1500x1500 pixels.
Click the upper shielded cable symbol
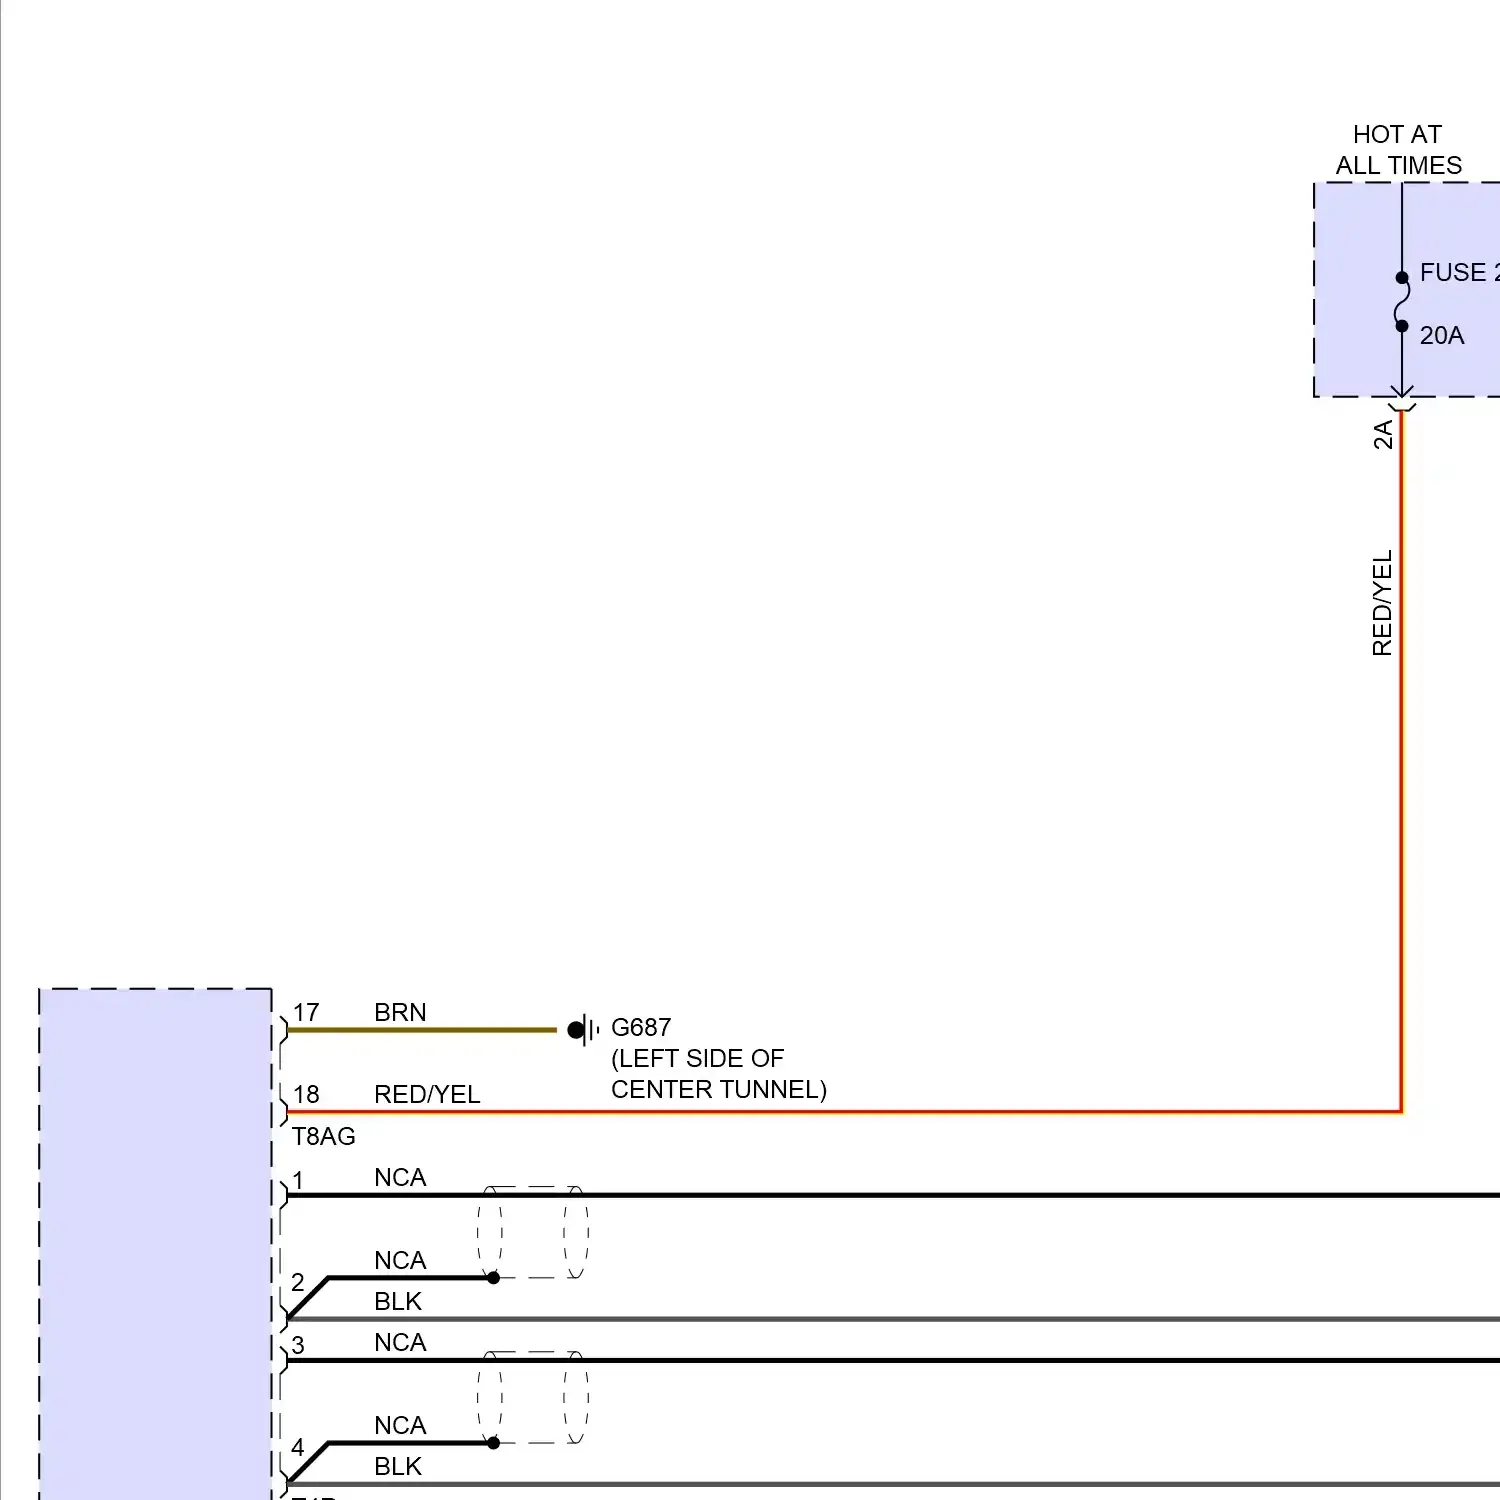point(533,1232)
